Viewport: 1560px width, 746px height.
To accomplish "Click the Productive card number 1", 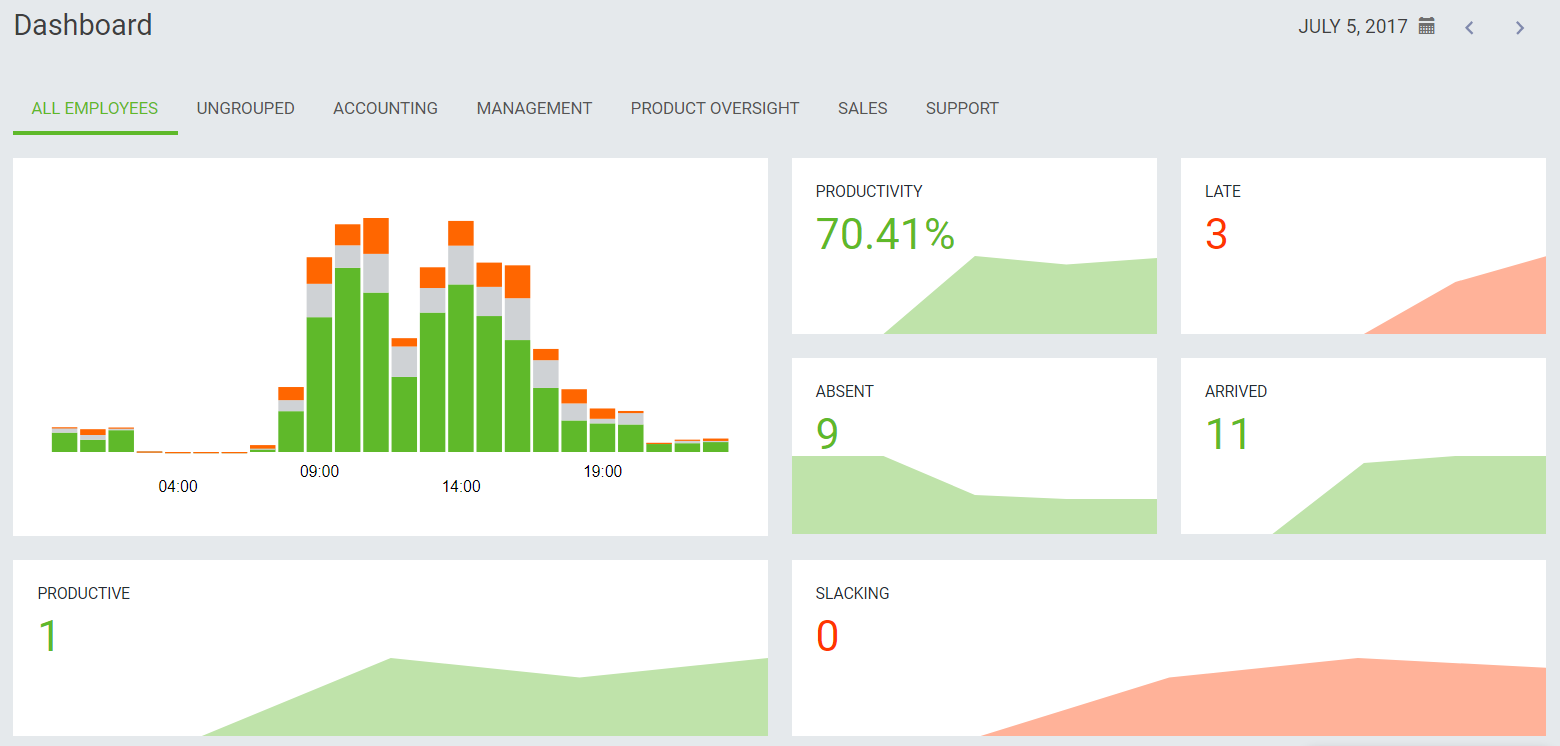I will click(48, 636).
